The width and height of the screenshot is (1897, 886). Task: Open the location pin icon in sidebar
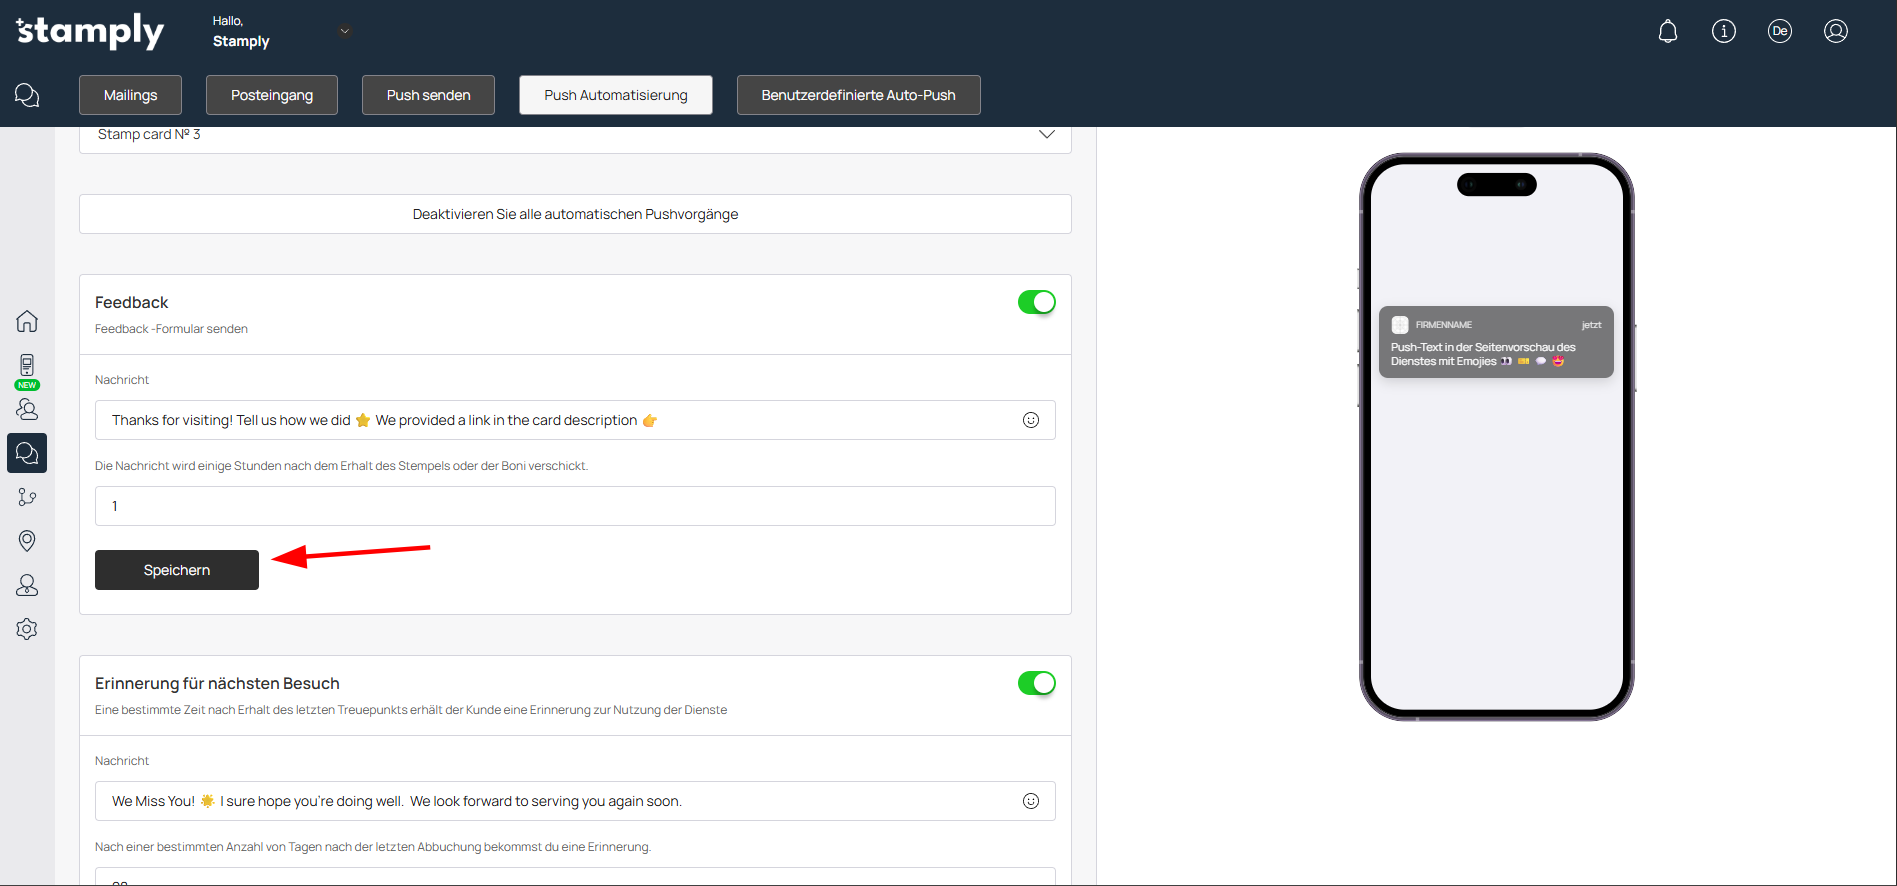point(27,541)
